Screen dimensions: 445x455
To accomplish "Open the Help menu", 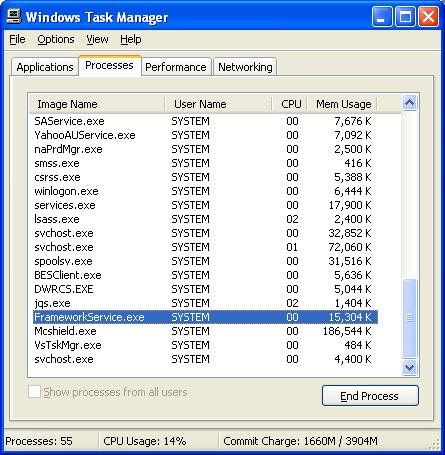I will point(131,39).
